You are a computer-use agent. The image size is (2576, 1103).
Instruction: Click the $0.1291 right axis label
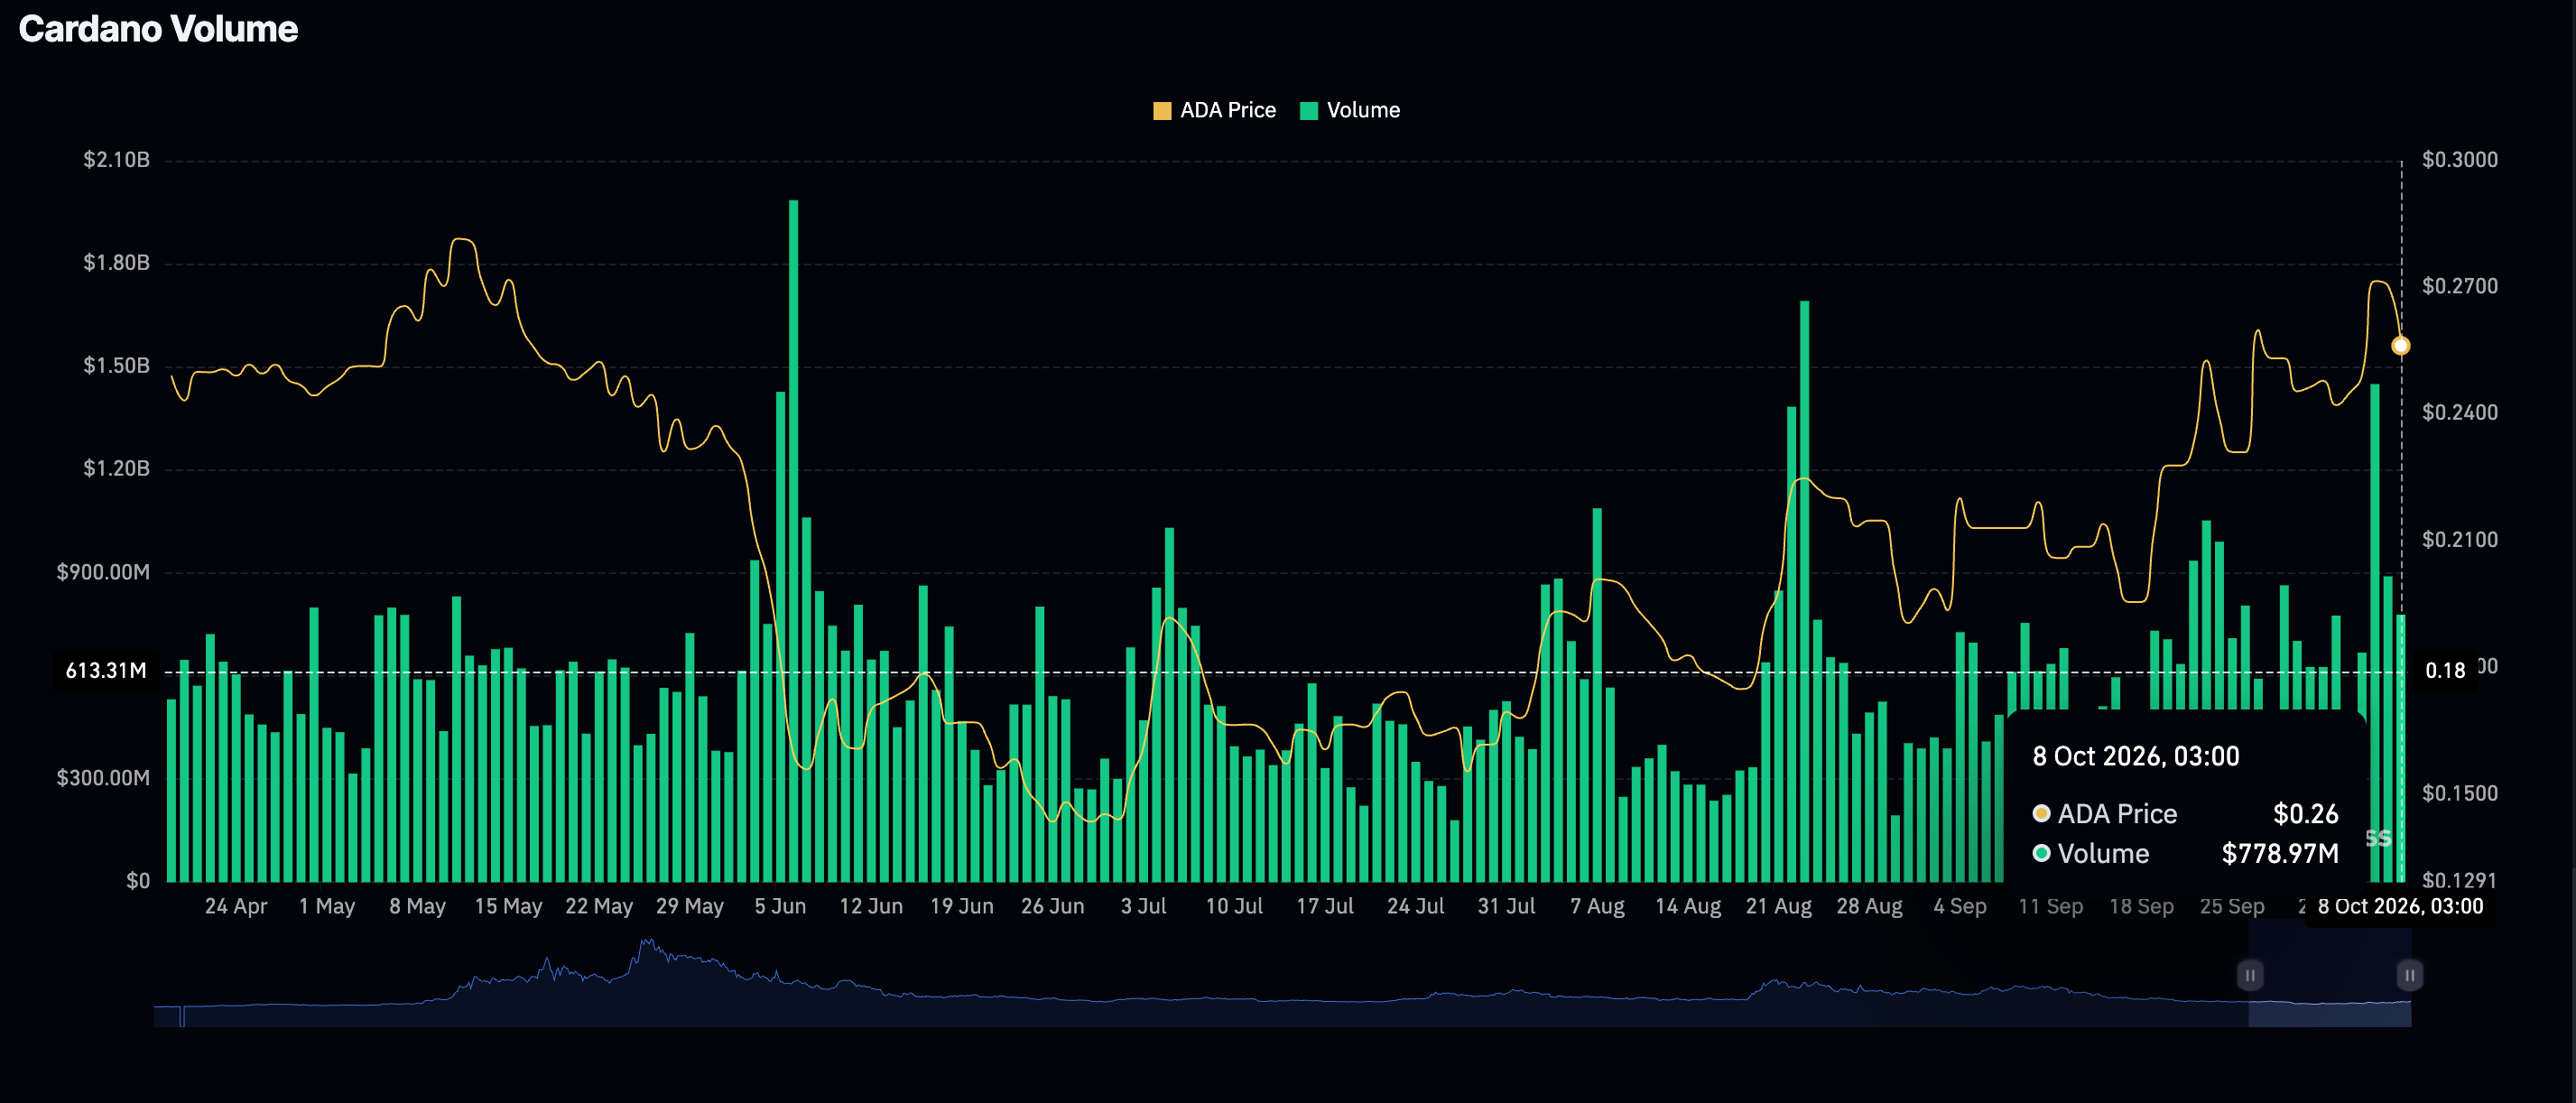click(x=2459, y=880)
